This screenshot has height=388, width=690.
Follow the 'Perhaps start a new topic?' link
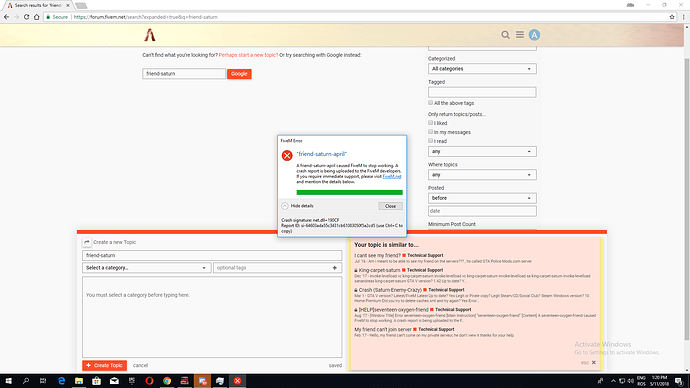[248, 55]
